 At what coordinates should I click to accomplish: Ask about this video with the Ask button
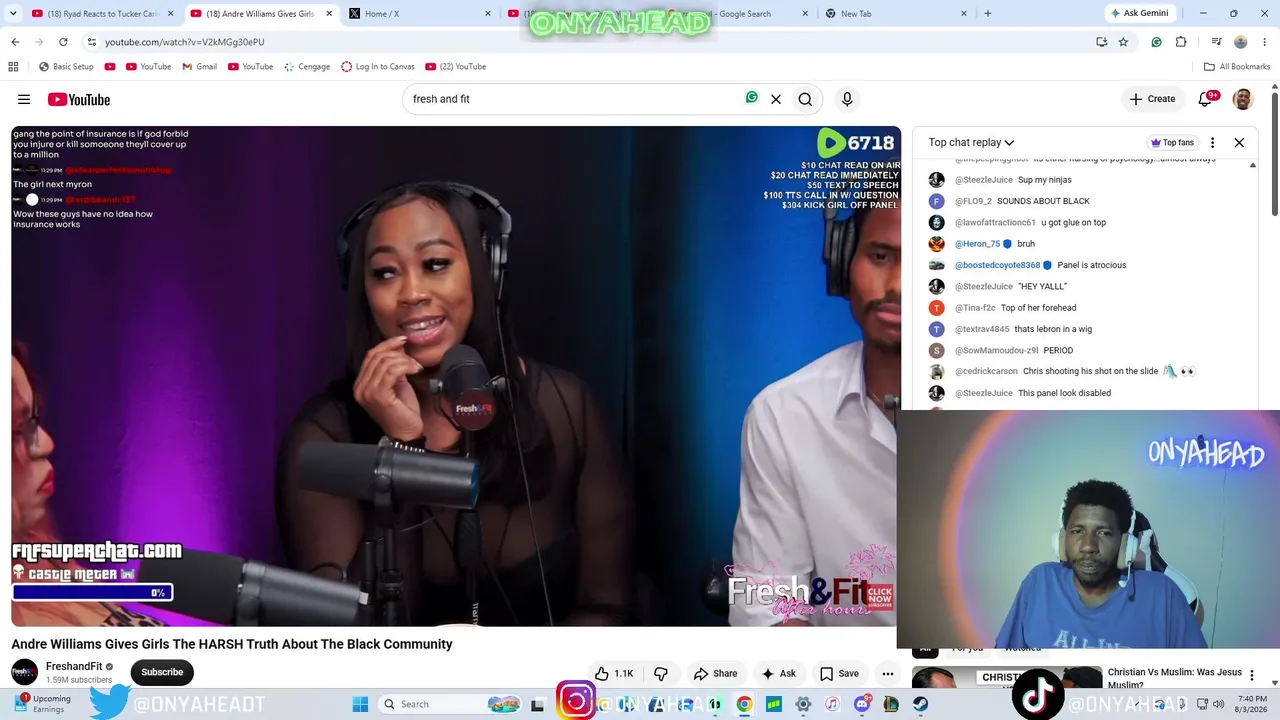[x=778, y=674]
